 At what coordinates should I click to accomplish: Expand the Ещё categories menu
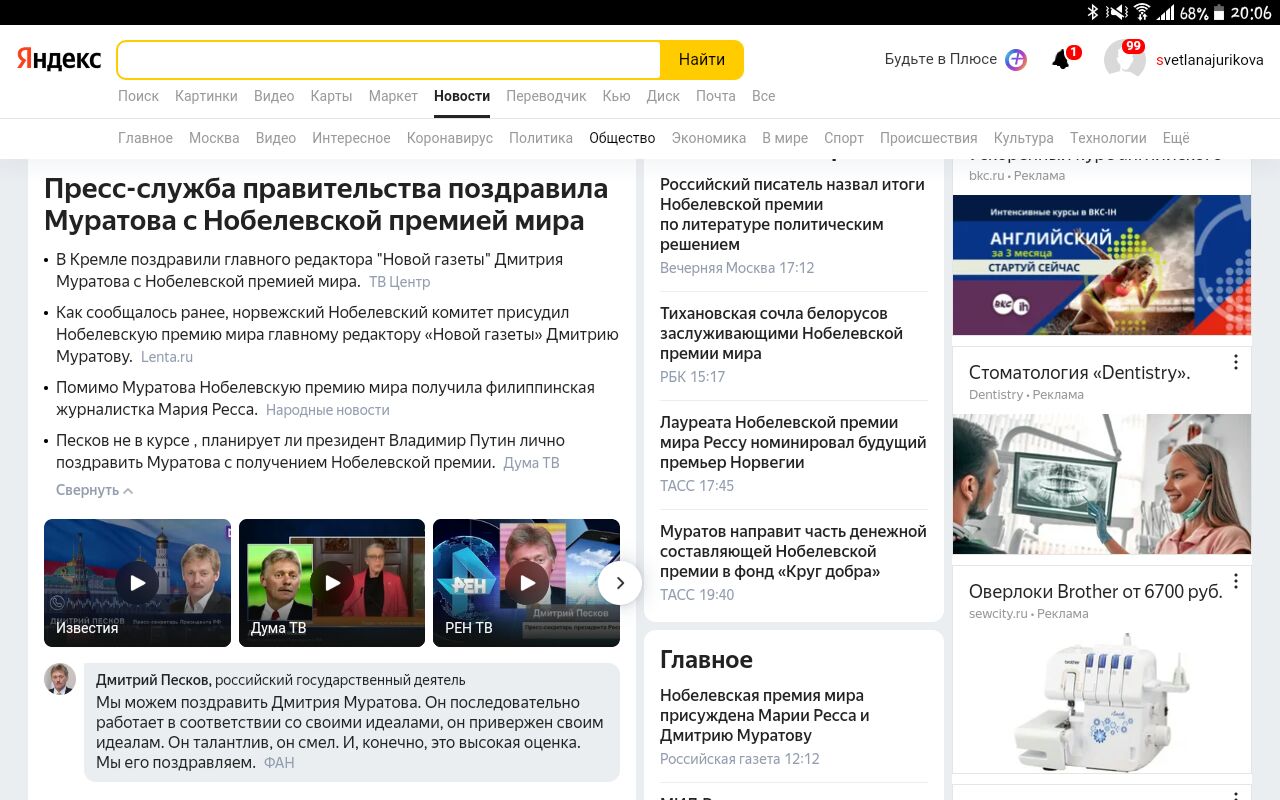[1176, 138]
